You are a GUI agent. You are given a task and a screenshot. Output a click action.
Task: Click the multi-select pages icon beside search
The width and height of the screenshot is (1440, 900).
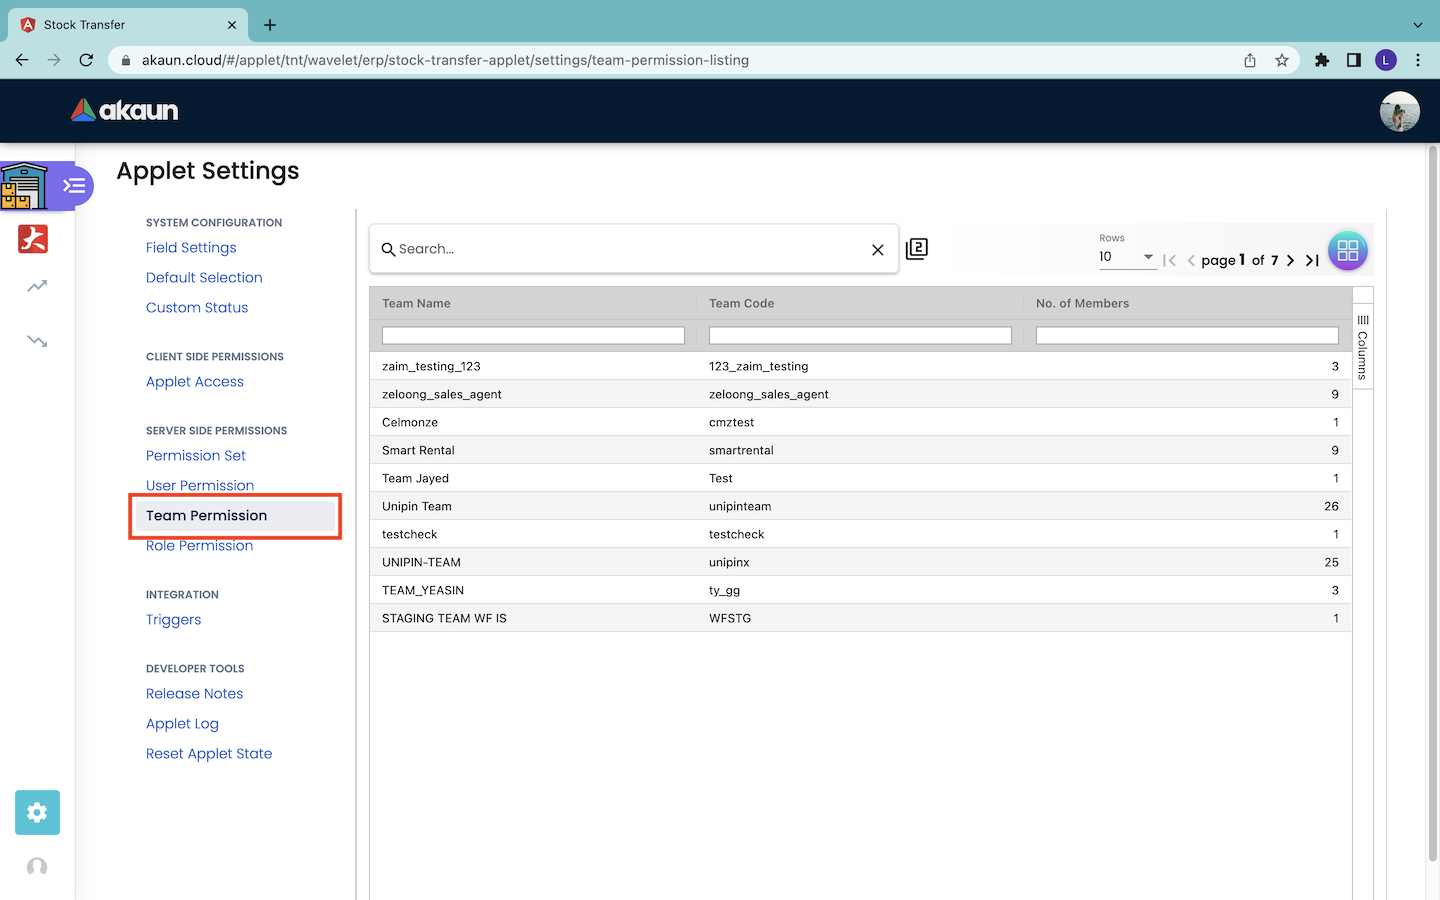pos(916,249)
